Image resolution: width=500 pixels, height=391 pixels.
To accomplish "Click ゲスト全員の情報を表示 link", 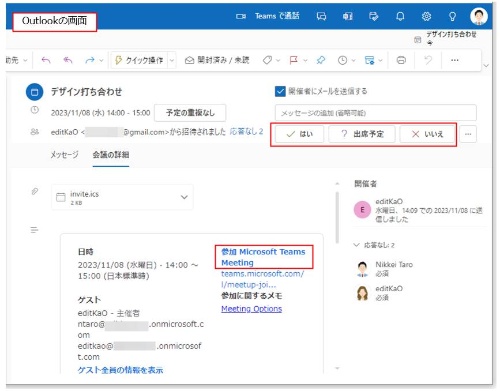I will pyautogui.click(x=120, y=369).
